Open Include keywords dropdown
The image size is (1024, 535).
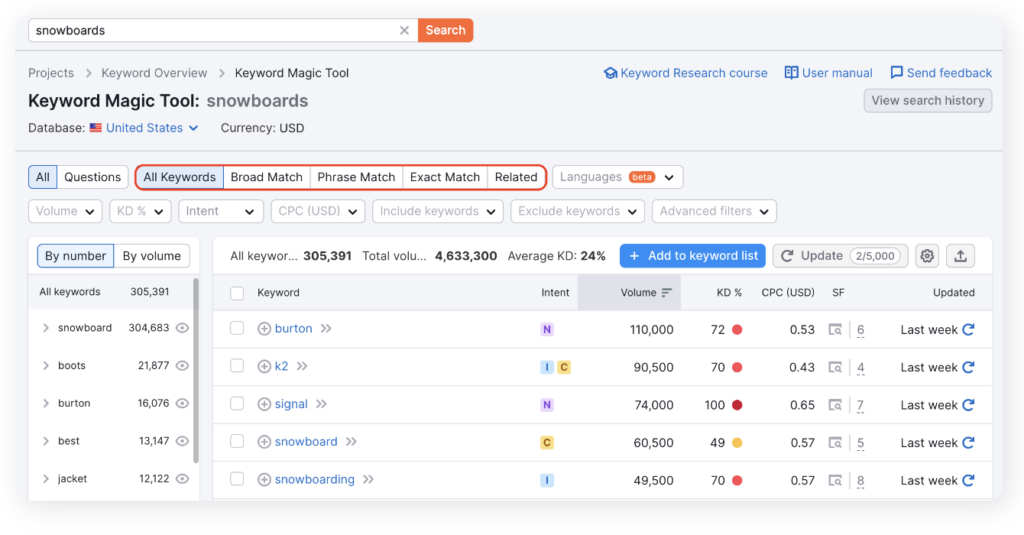pos(438,211)
